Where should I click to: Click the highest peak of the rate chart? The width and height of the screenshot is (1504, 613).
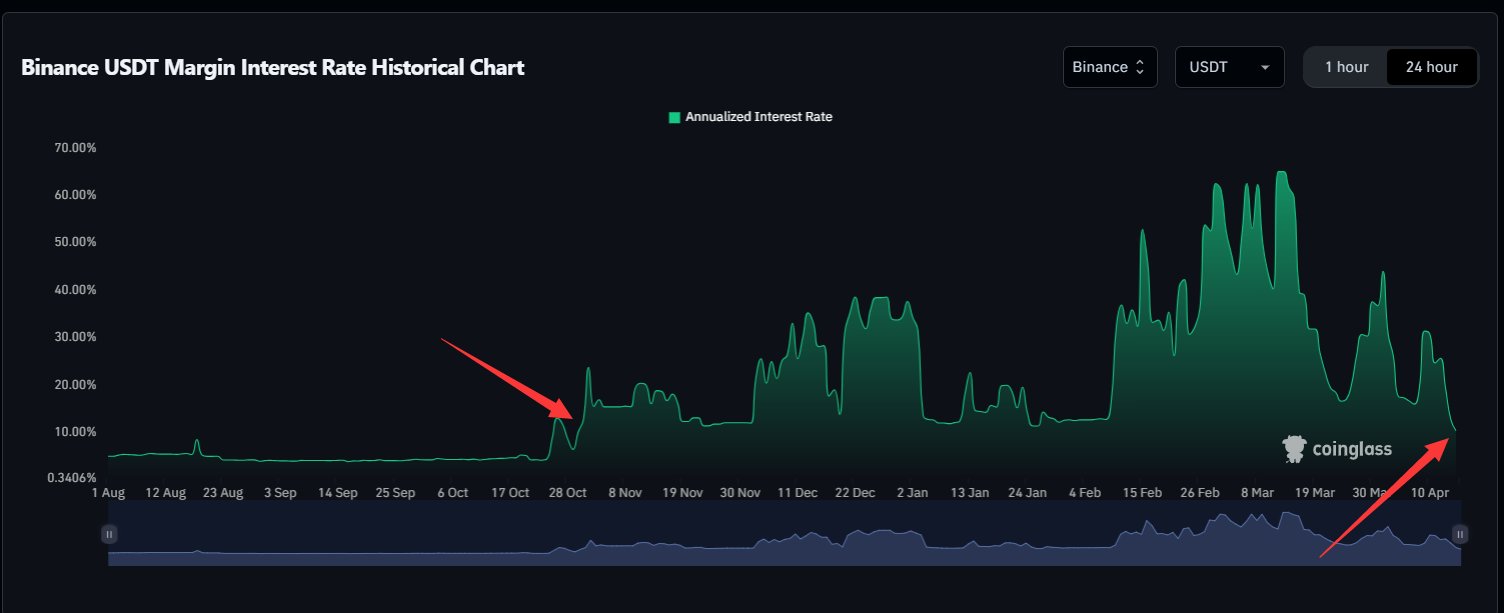1282,174
